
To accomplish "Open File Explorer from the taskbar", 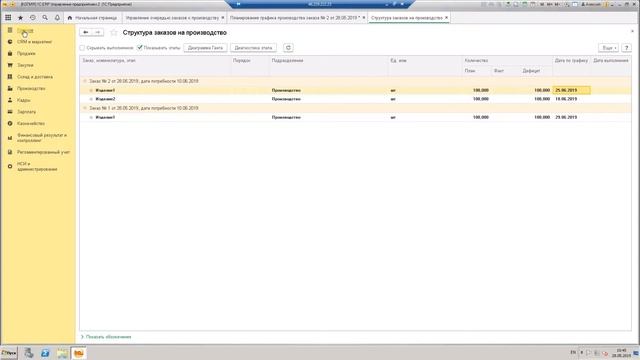I will coord(62,353).
